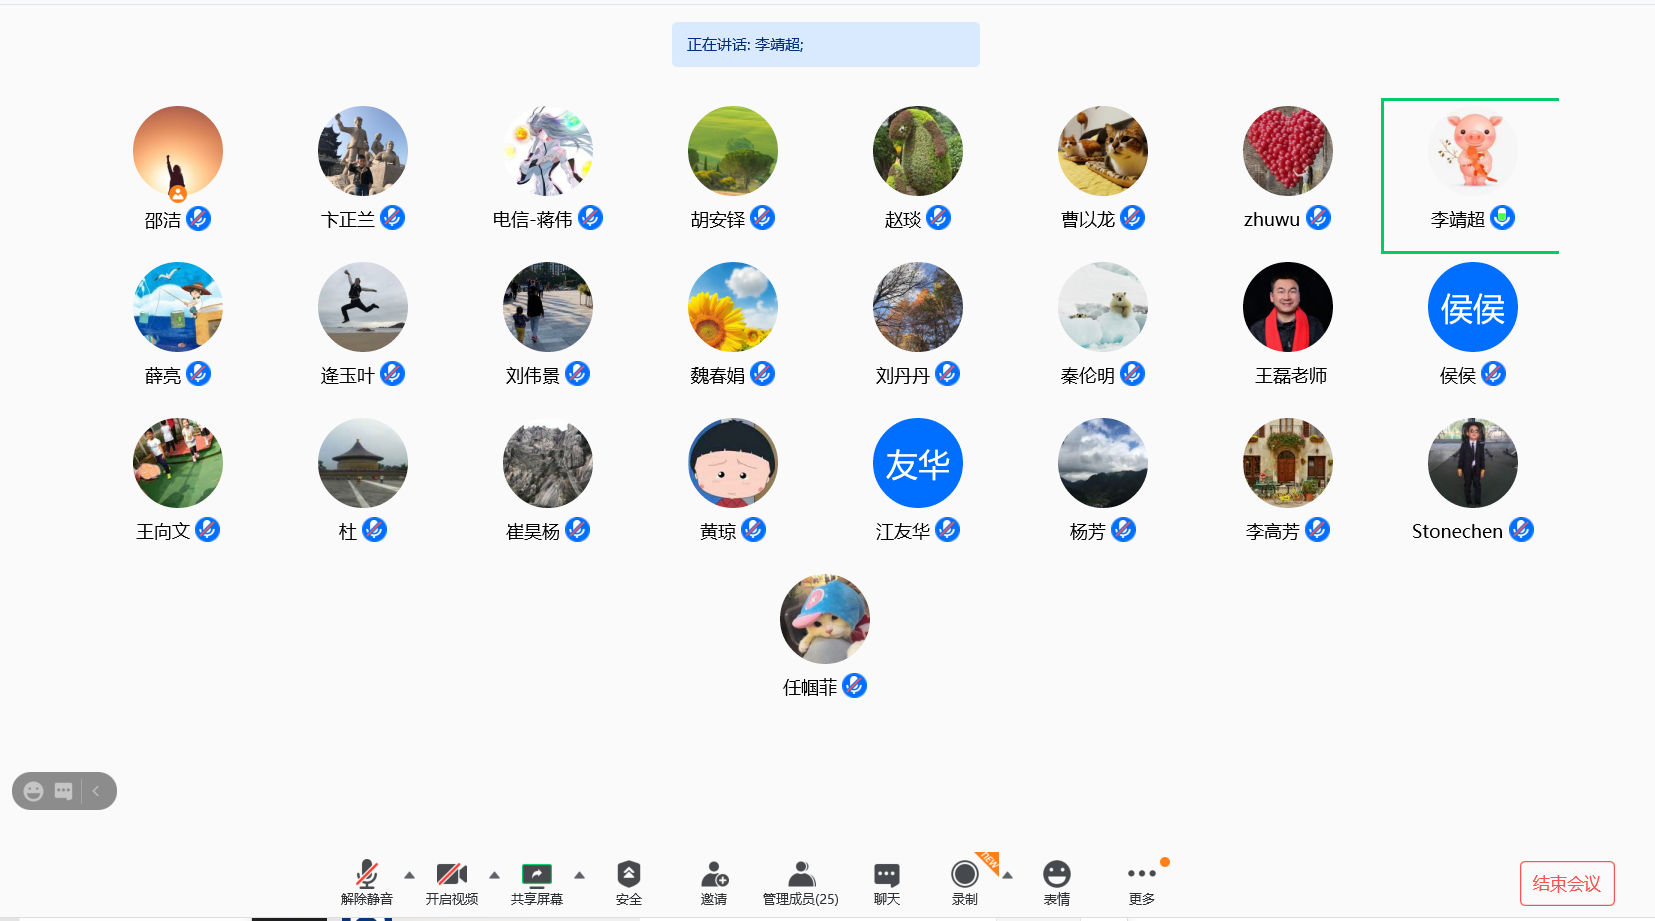The height and width of the screenshot is (921, 1655).
Task: Click the 共享屏幕 share screen icon
Action: coord(537,875)
